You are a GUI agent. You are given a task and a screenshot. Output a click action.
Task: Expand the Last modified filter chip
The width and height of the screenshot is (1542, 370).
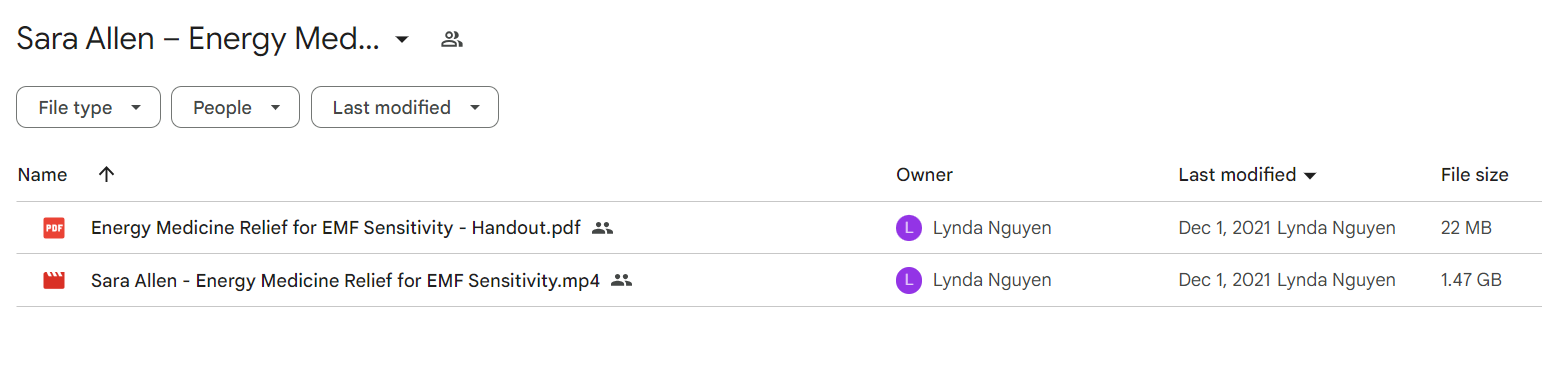click(405, 107)
